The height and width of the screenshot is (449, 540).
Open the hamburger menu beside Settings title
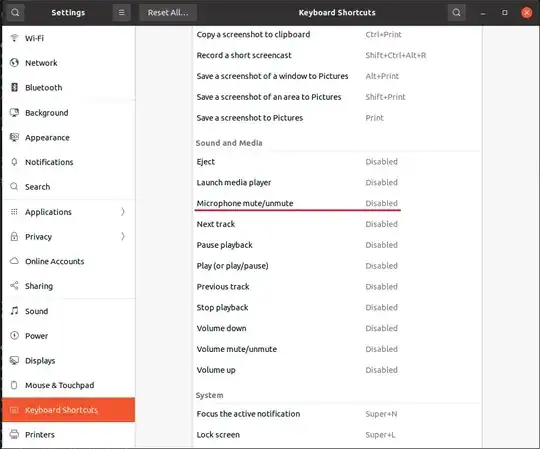[x=121, y=13]
